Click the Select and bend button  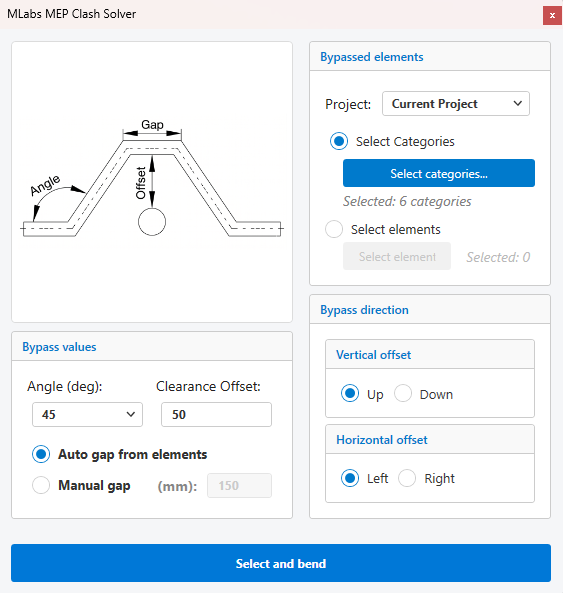pyautogui.click(x=281, y=563)
